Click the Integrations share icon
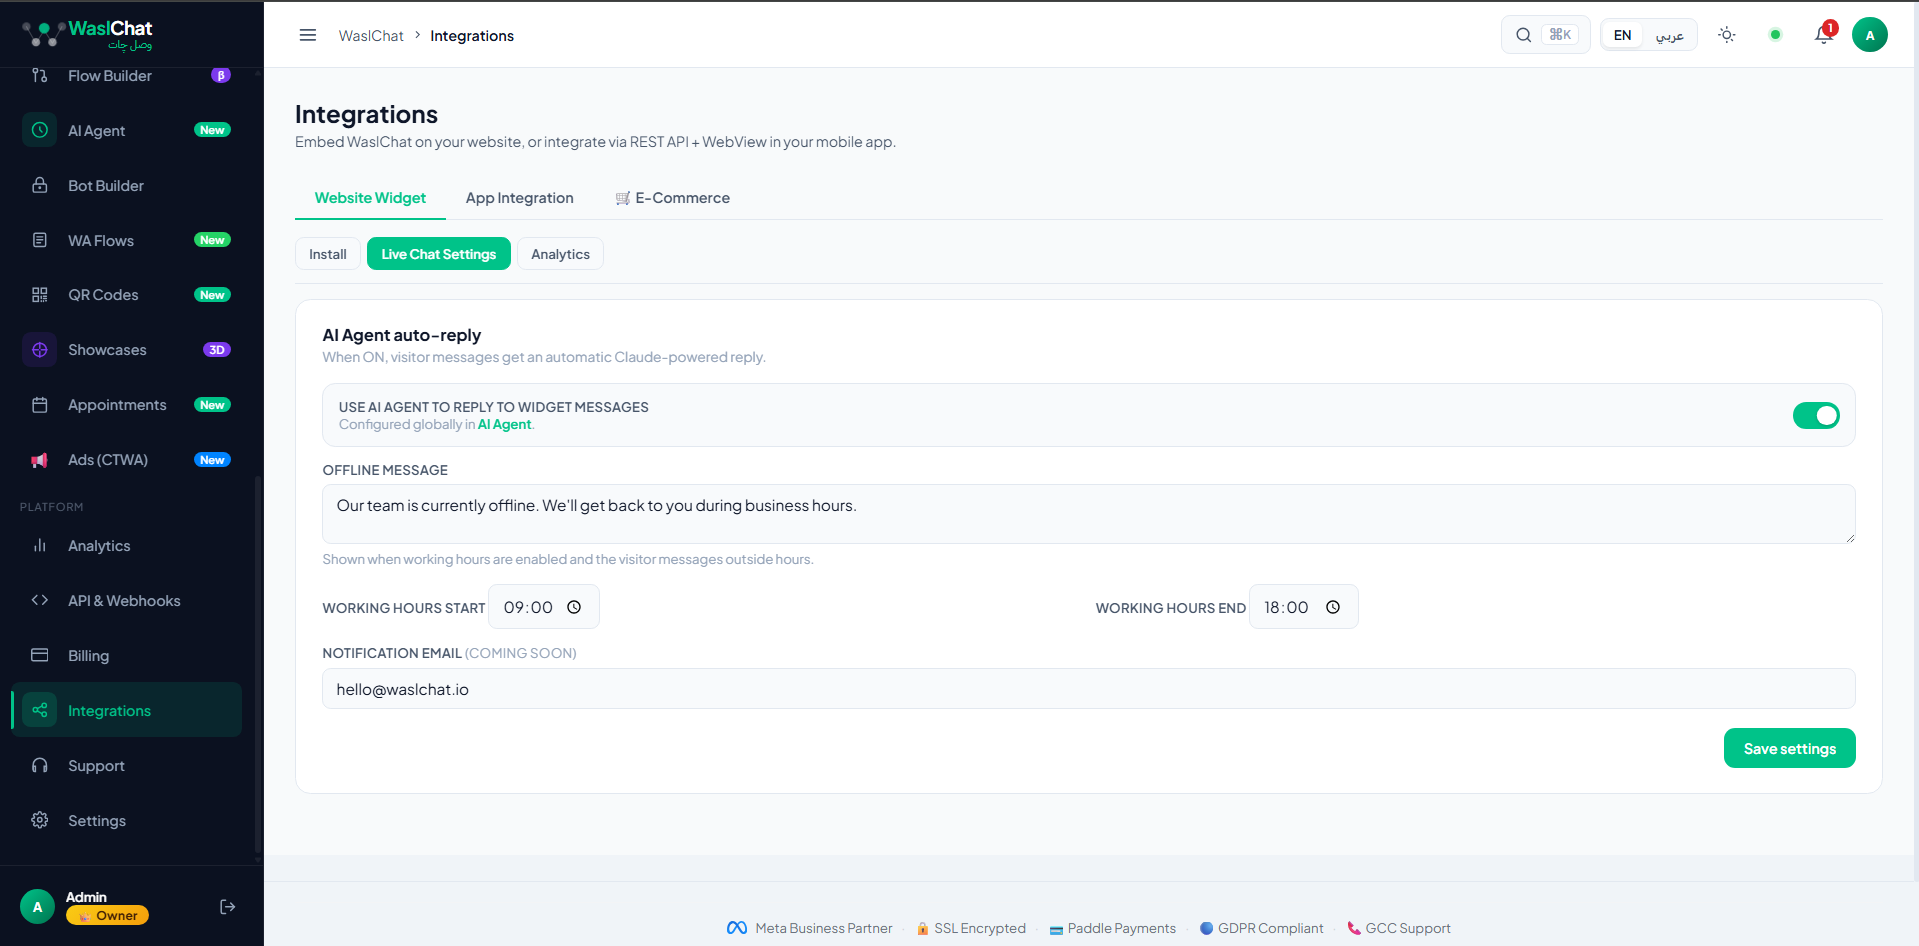The width and height of the screenshot is (1919, 946). click(x=40, y=711)
